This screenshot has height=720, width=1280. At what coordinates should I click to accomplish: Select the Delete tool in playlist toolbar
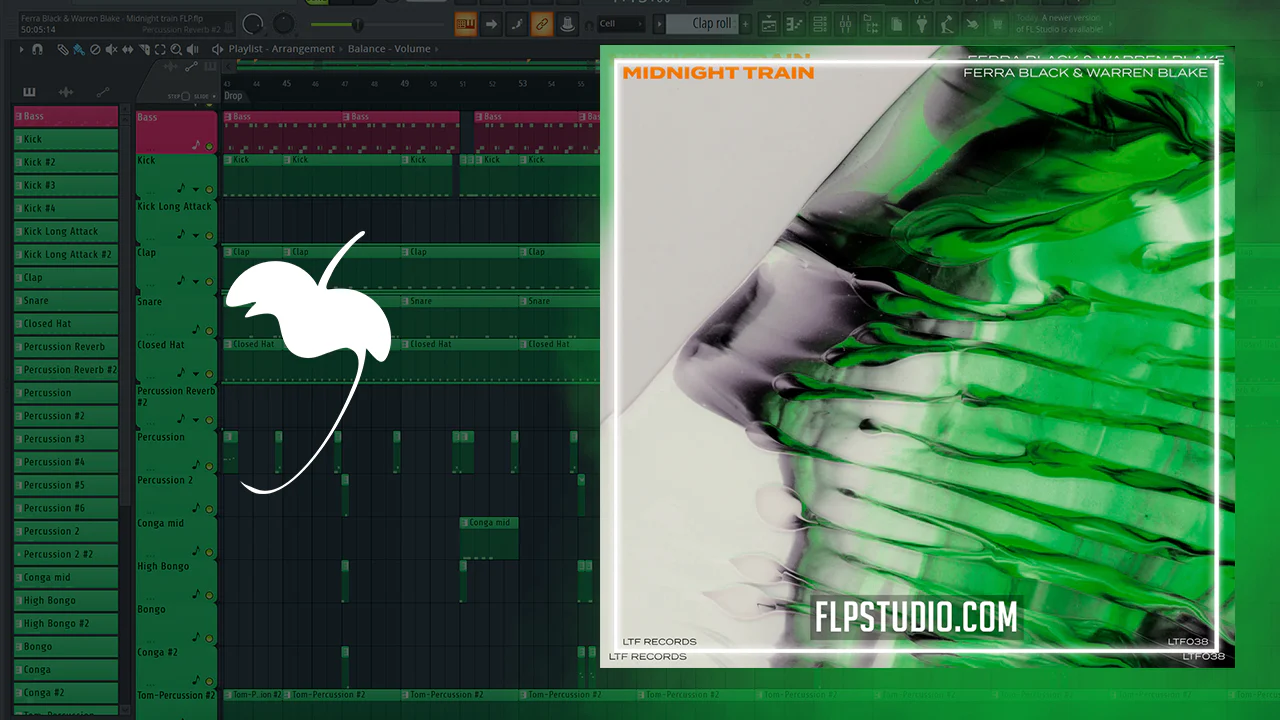(x=95, y=49)
